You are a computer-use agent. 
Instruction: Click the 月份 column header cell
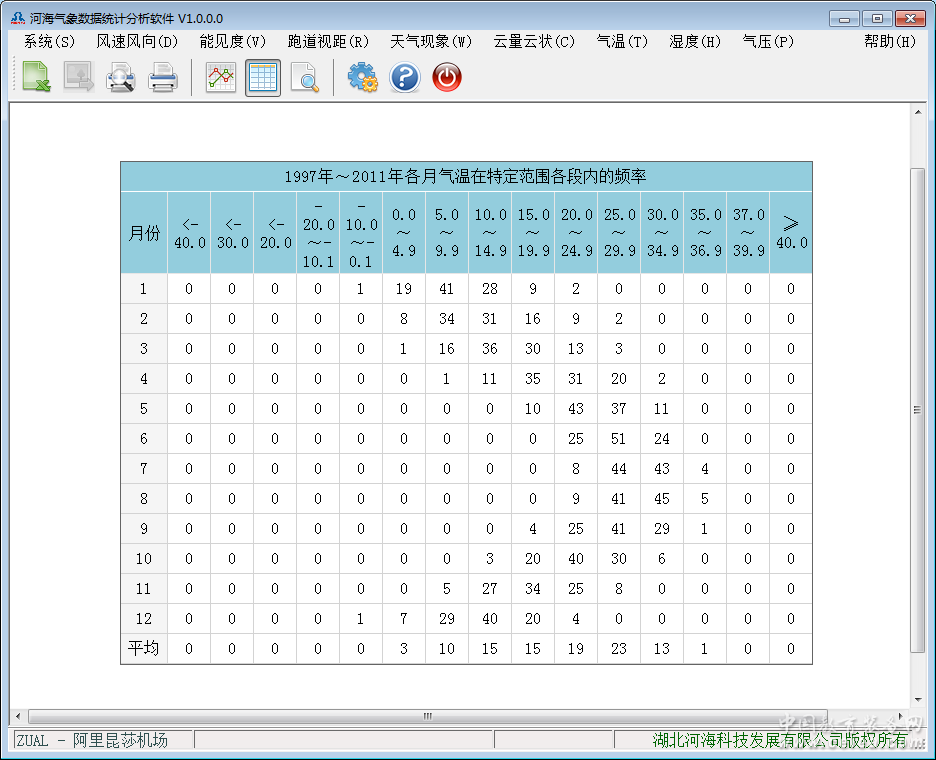tap(144, 233)
